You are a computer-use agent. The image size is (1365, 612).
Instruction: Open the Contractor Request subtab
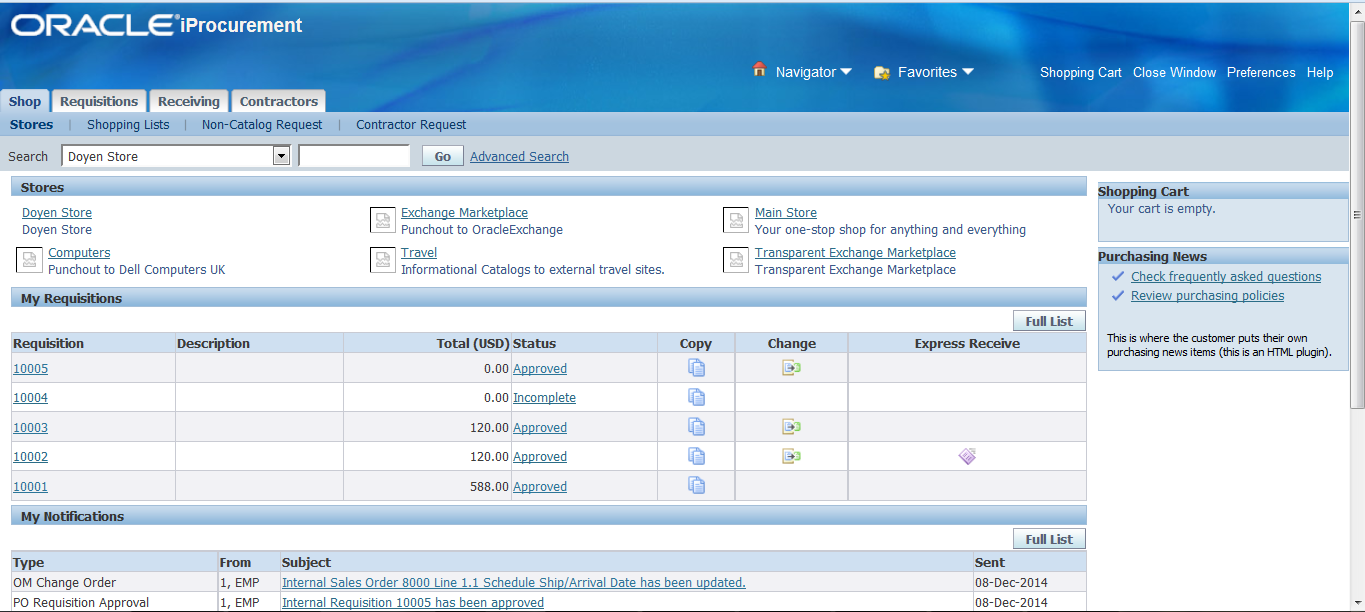[x=411, y=125]
